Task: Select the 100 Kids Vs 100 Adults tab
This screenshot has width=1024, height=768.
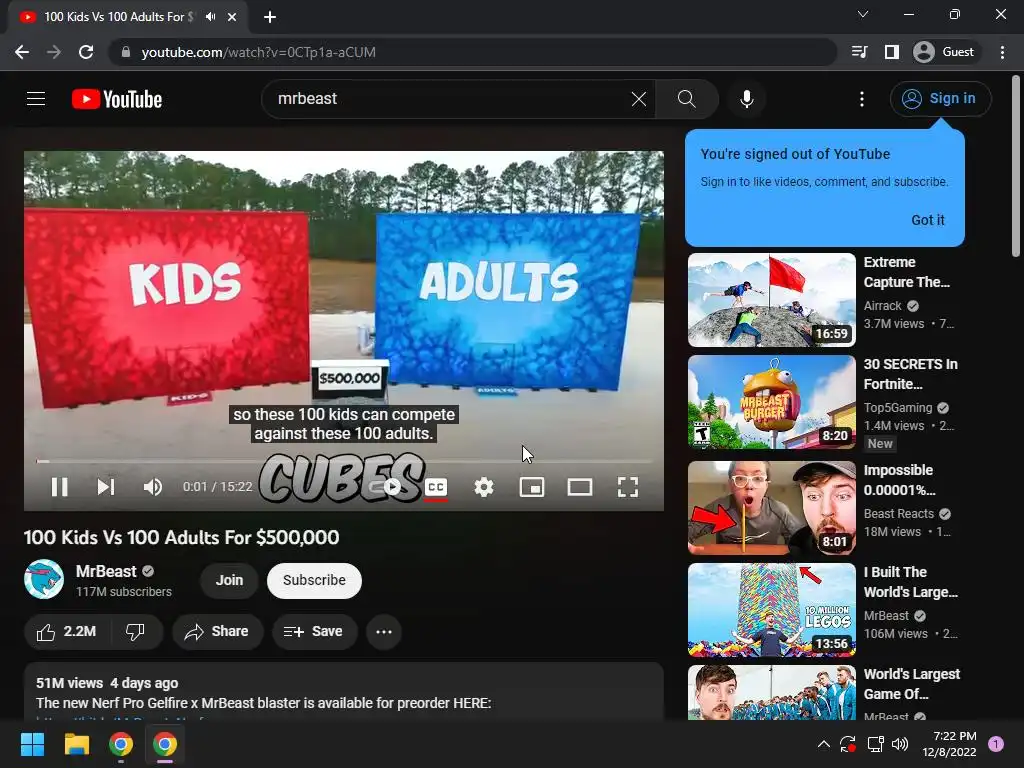Action: (118, 17)
